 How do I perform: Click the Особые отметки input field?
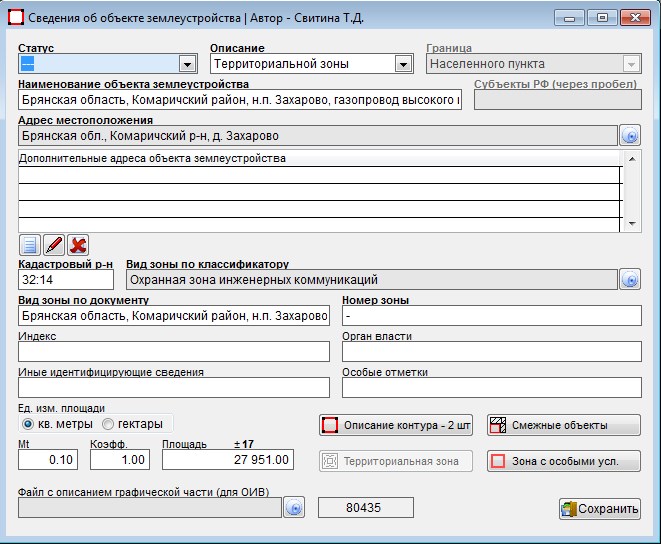[x=492, y=388]
